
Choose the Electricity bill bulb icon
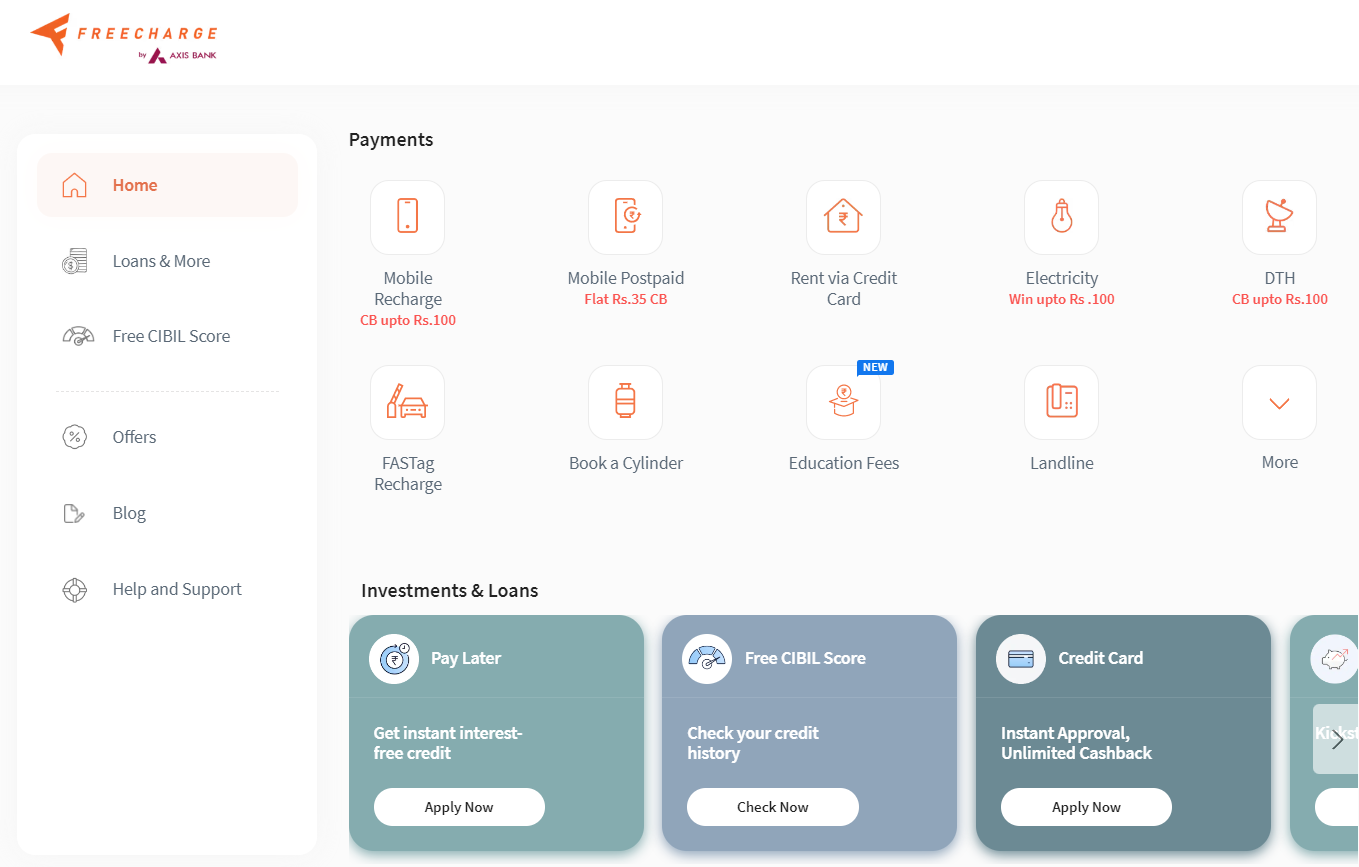pos(1061,217)
